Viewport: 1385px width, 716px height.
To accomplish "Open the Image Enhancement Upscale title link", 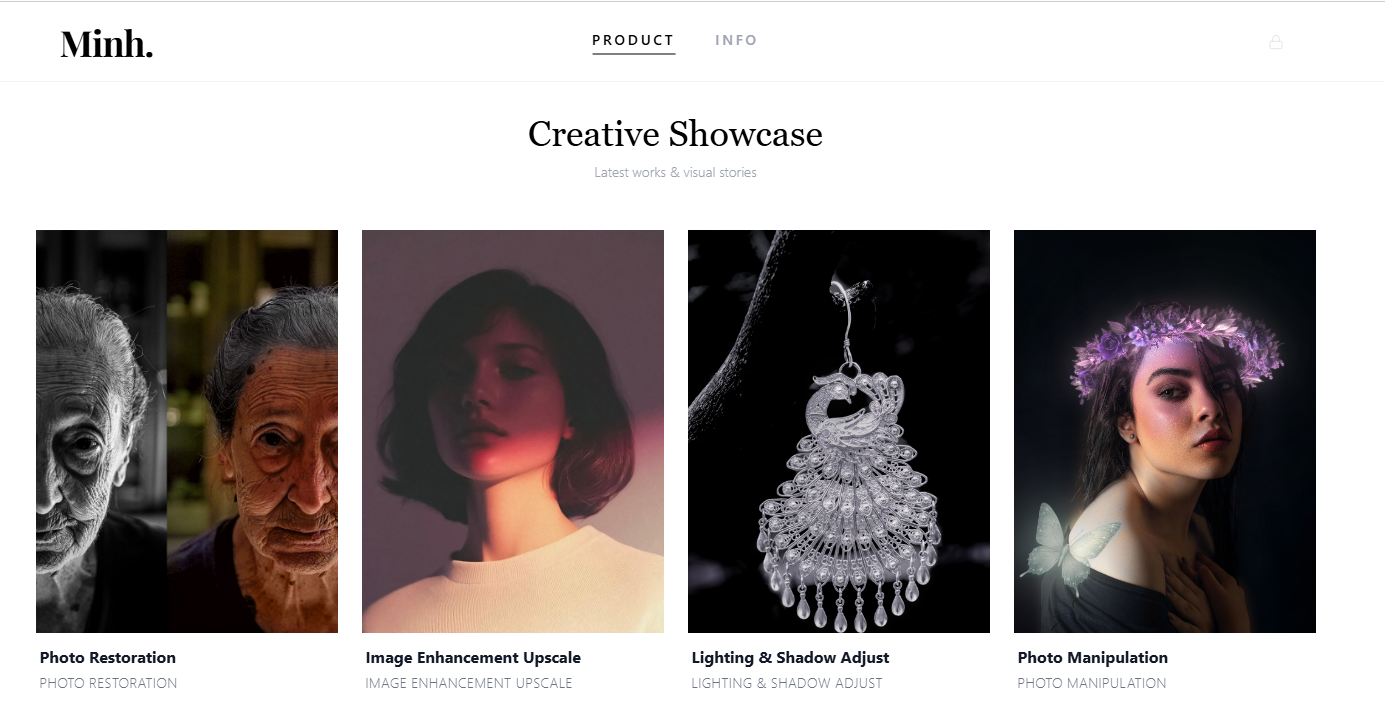I will point(473,657).
